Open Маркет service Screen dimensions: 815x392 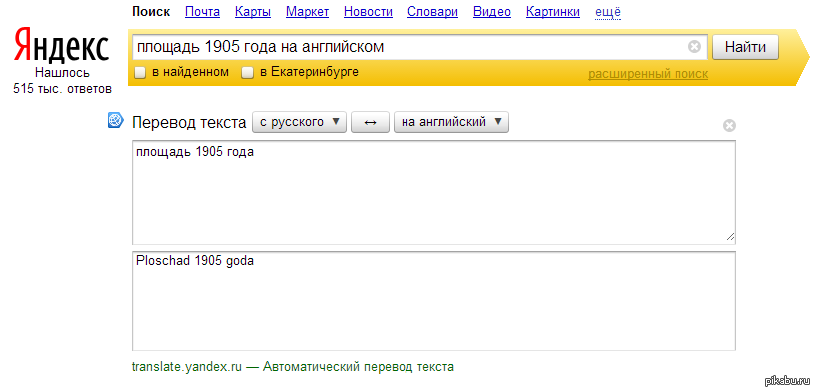[308, 12]
